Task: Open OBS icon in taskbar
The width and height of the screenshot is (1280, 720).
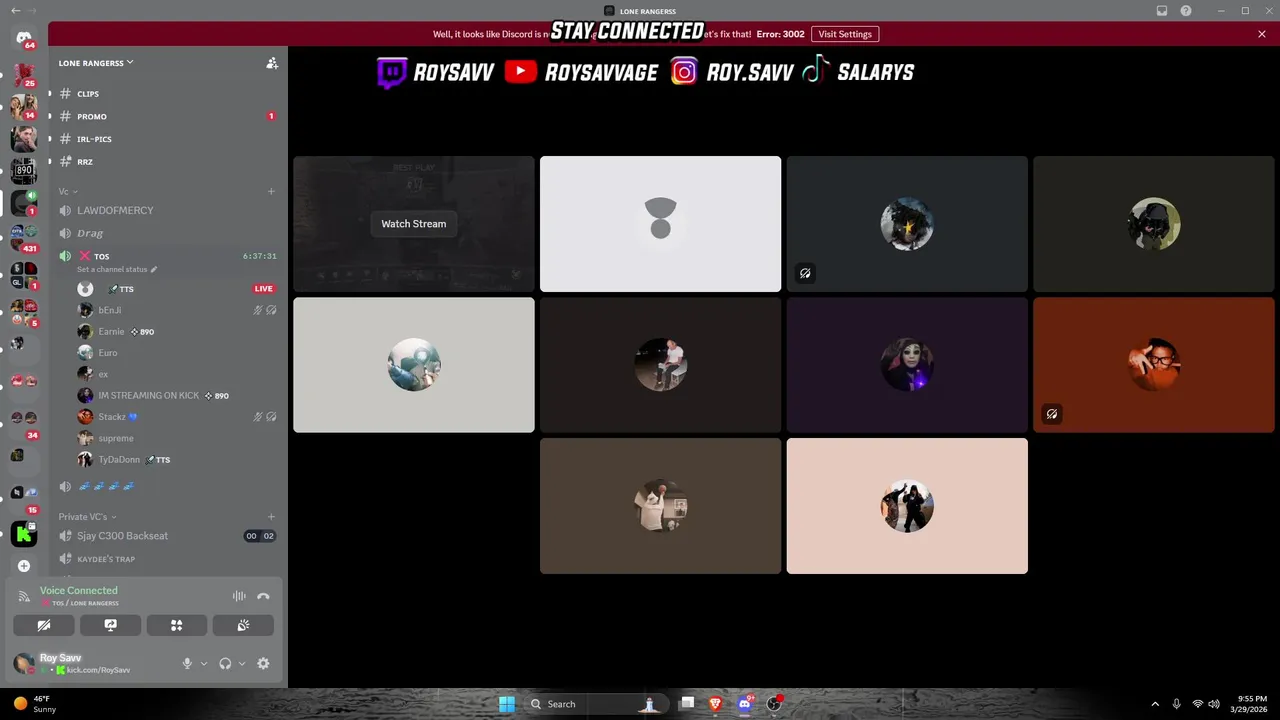Action: pyautogui.click(x=773, y=704)
